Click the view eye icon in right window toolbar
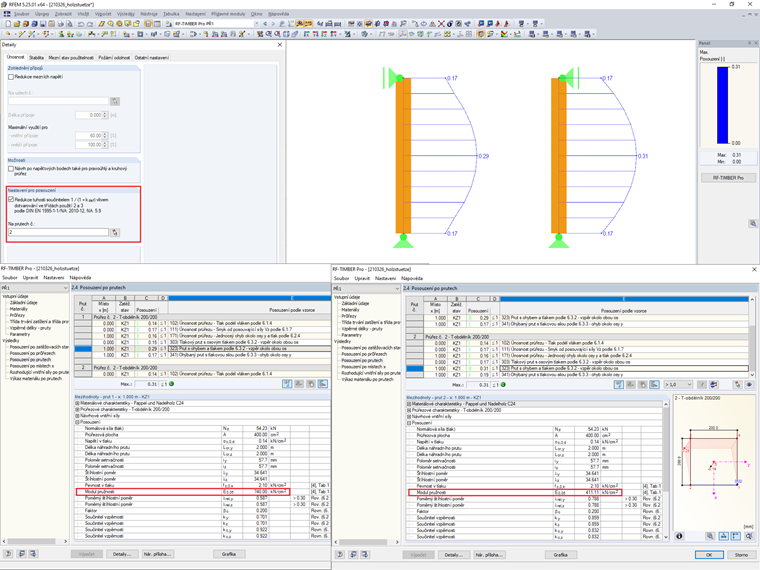The image size is (760, 570). (x=749, y=384)
